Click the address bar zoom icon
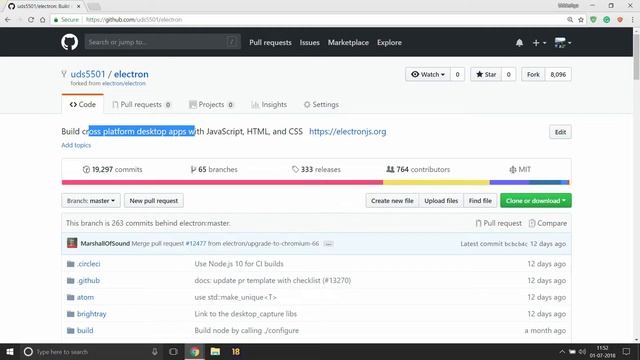The width and height of the screenshot is (640, 360). [x=570, y=20]
